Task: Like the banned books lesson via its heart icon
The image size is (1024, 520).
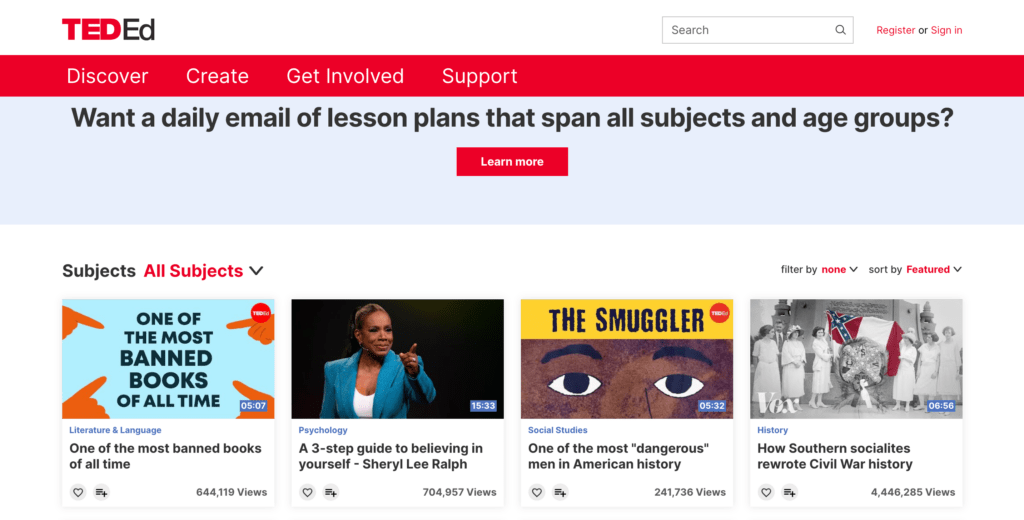Action: 78,492
